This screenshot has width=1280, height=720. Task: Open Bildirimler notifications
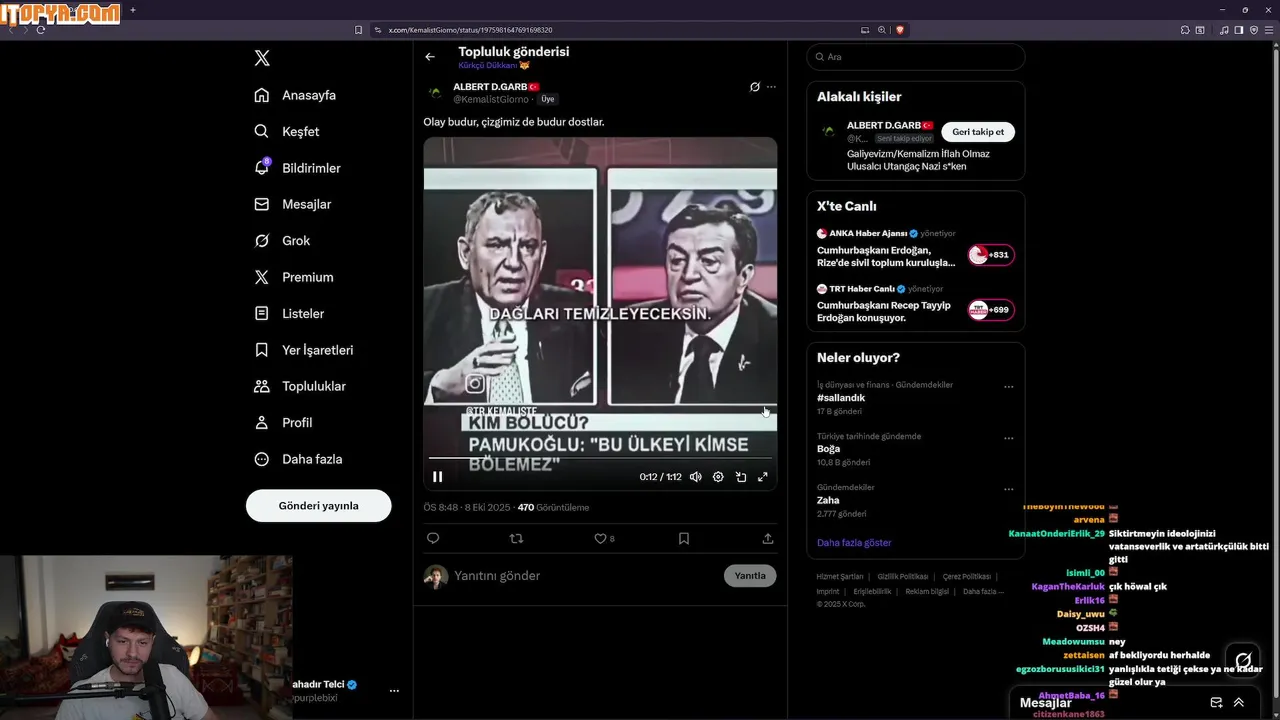(x=297, y=168)
